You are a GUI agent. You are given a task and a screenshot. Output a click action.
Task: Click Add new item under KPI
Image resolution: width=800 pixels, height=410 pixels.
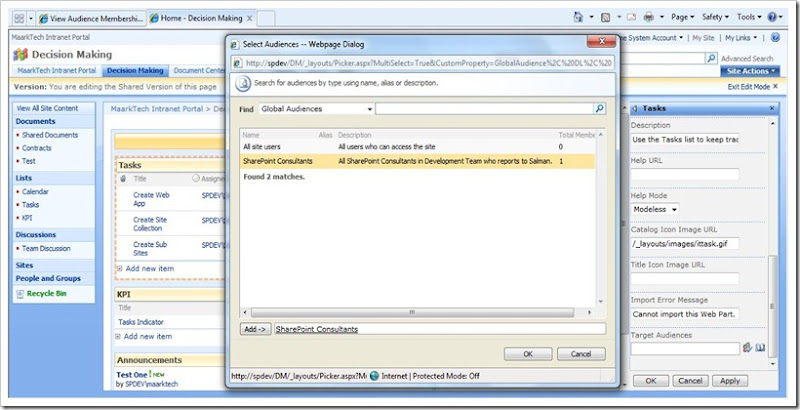tap(147, 337)
